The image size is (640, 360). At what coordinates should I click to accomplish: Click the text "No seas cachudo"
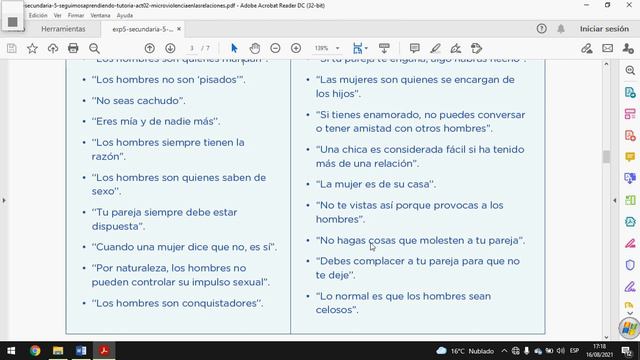(139, 100)
